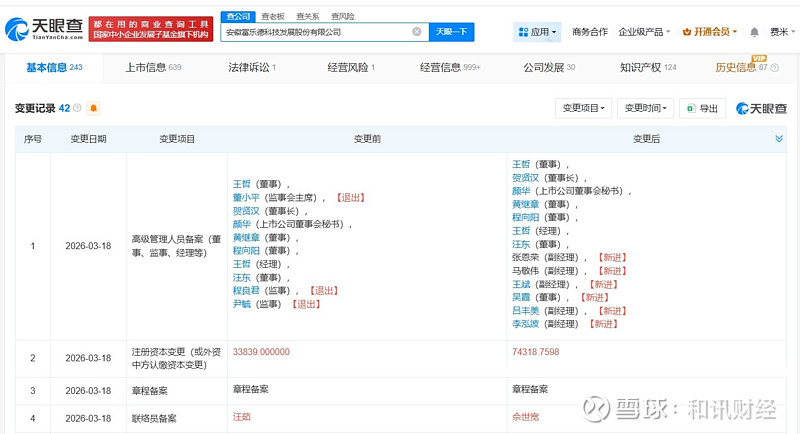Open 董小平 (监事会主席) profile link
Screen dimensions: 800x434
click(x=246, y=197)
